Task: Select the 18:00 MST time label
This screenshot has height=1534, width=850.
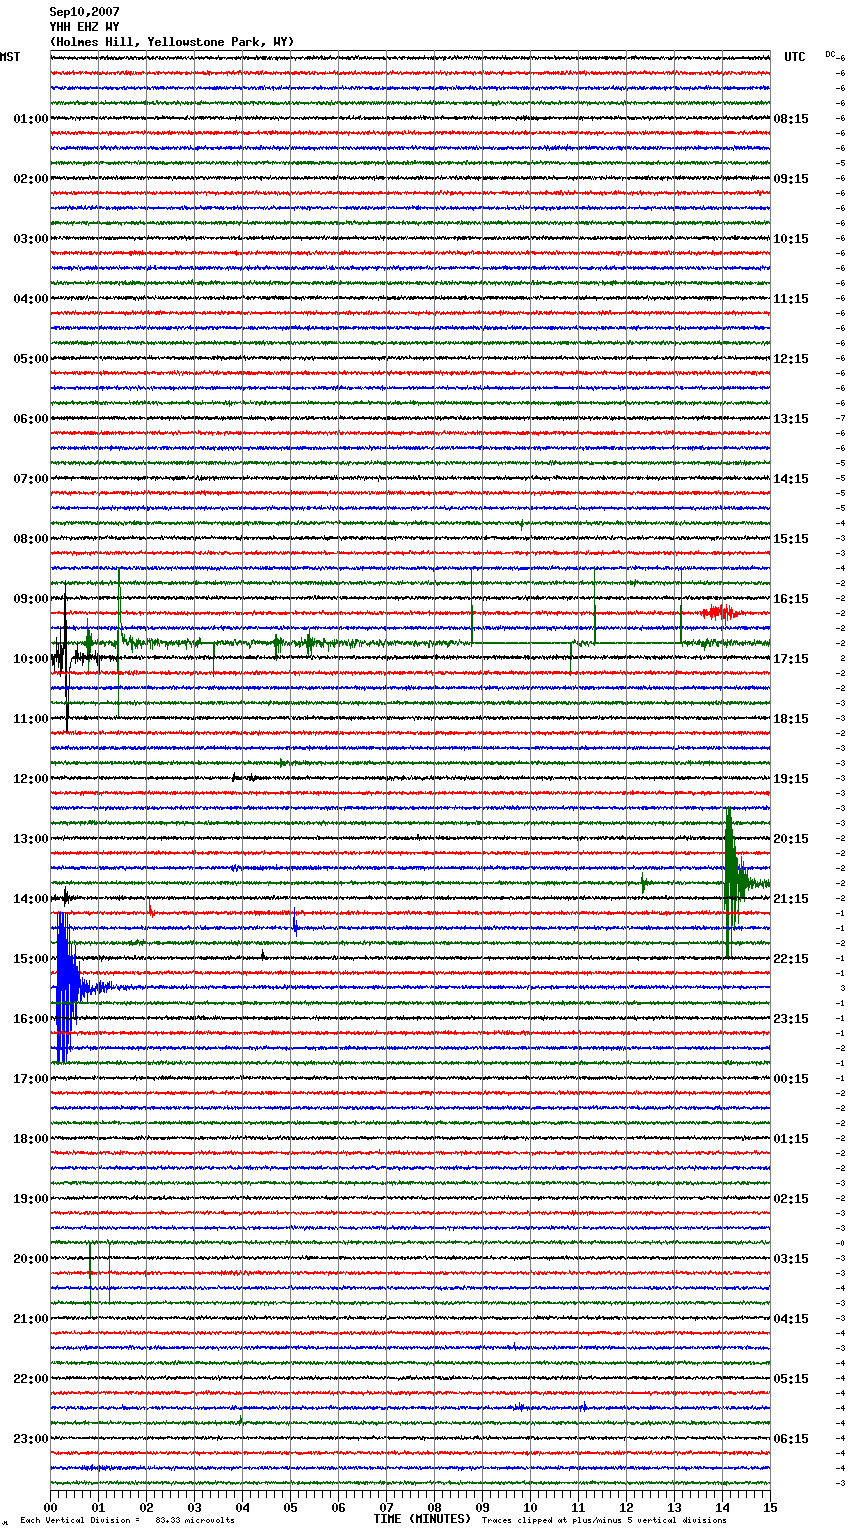Action: [30, 1139]
